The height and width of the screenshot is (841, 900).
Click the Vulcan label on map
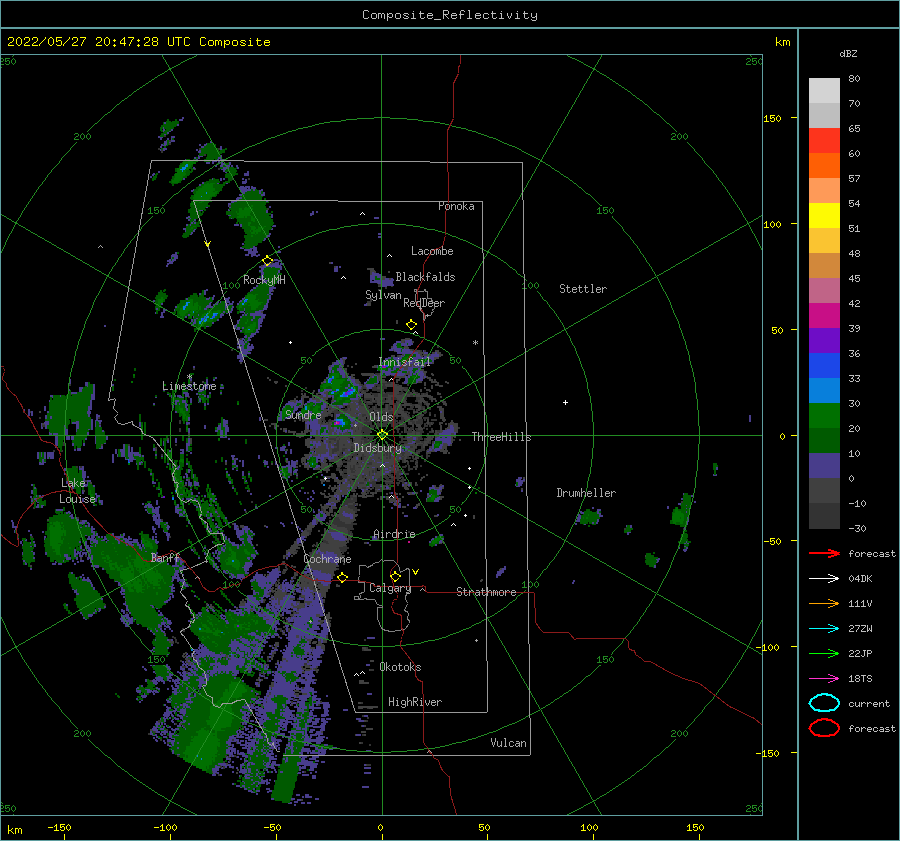tap(508, 743)
